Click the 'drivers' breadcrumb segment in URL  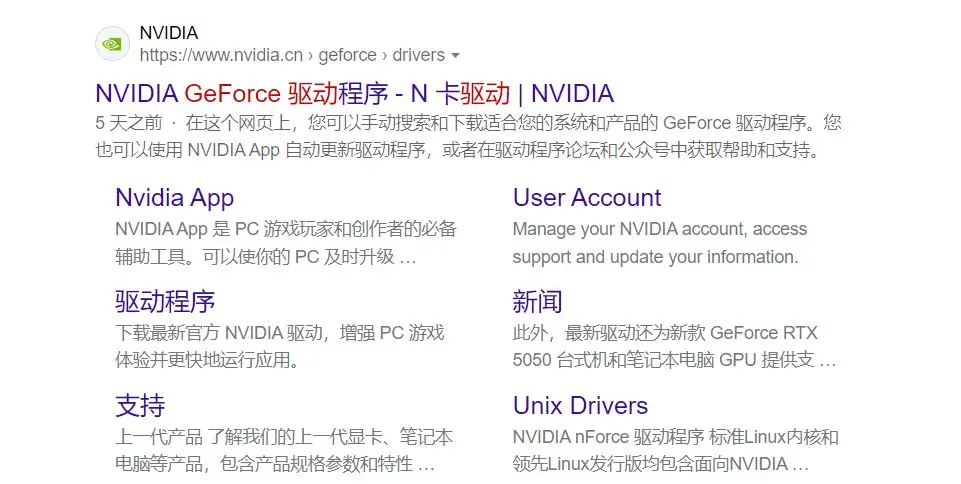pyautogui.click(x=418, y=55)
